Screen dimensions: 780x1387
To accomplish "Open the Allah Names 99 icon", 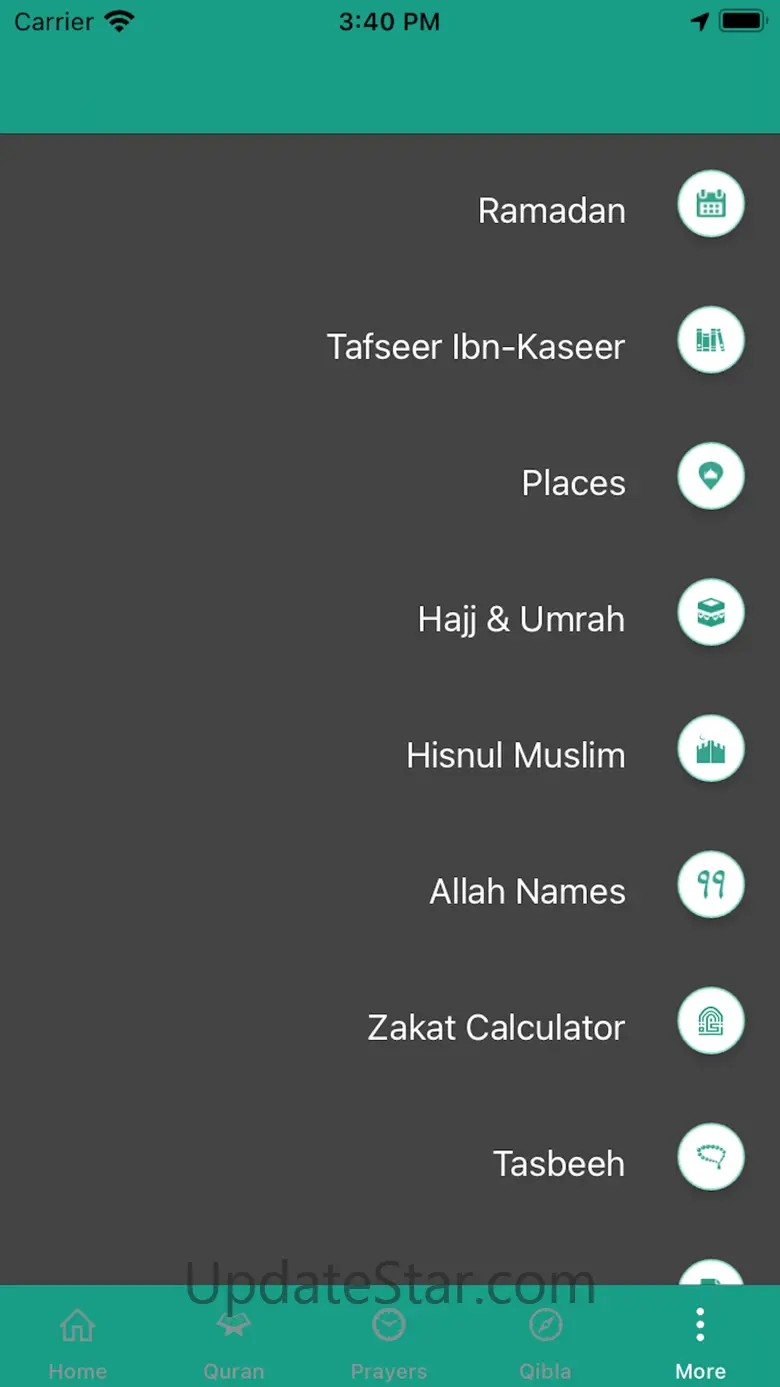I will [711, 884].
